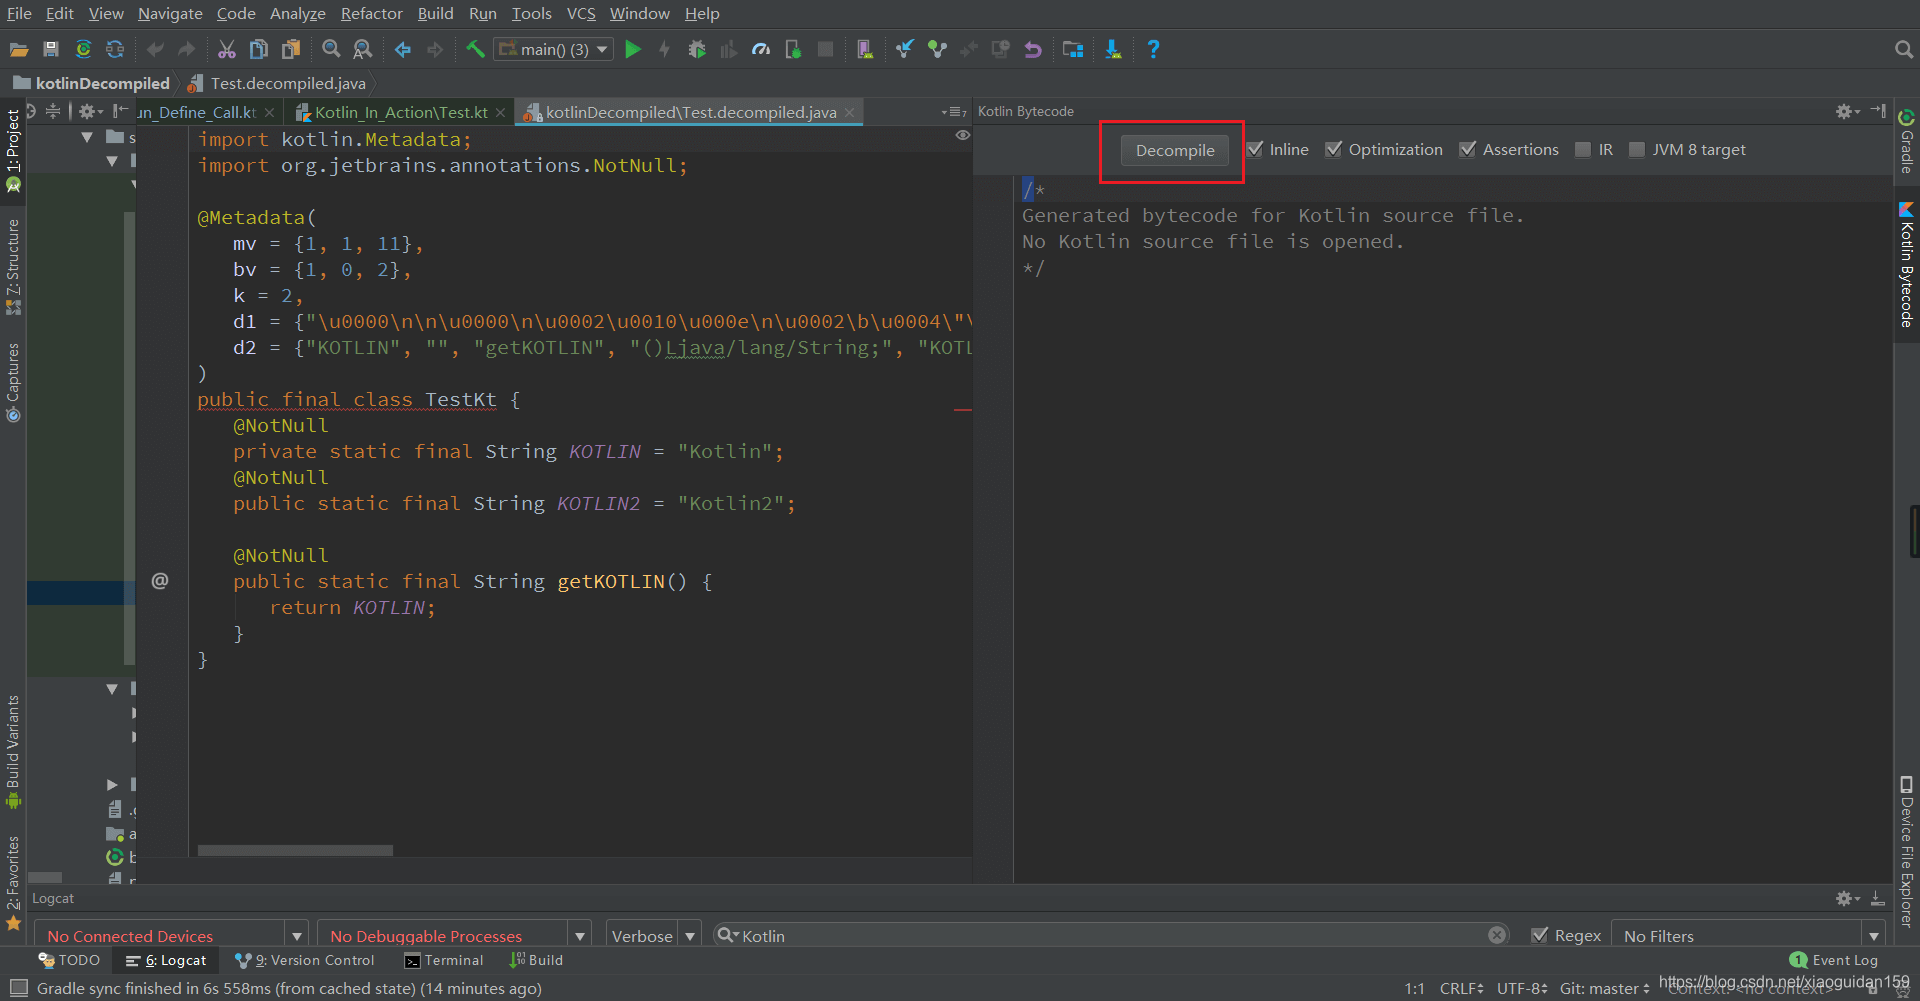
Task: Click the VCS Update Project icon
Action: pos(905,49)
